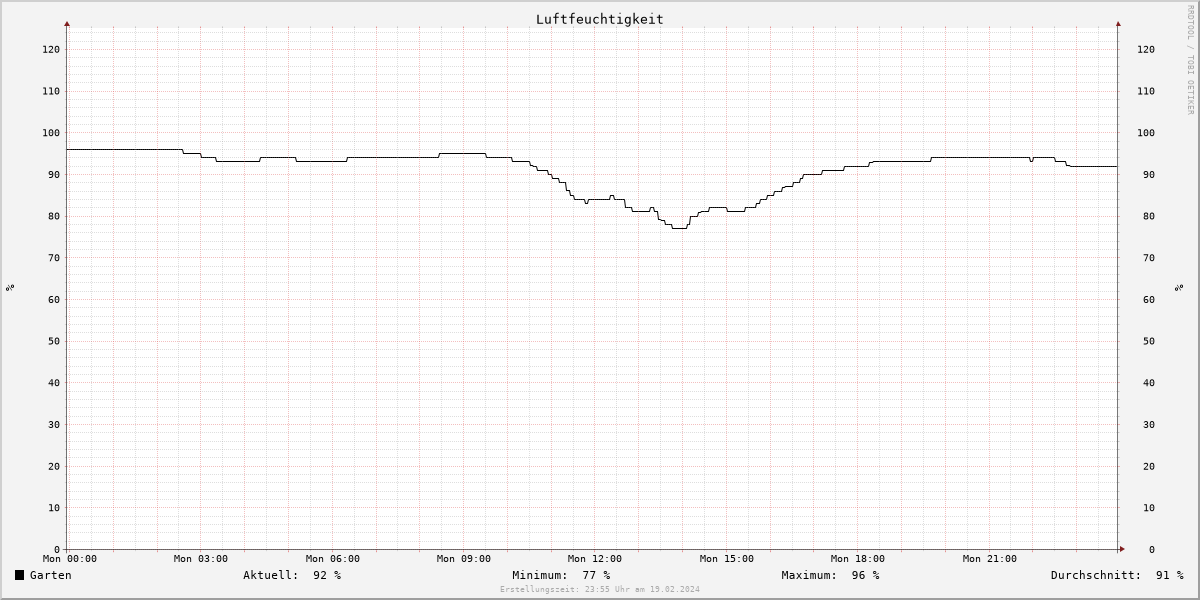1200x600 pixels.
Task: Click the '80' label on the right axis
Action: tap(1149, 216)
